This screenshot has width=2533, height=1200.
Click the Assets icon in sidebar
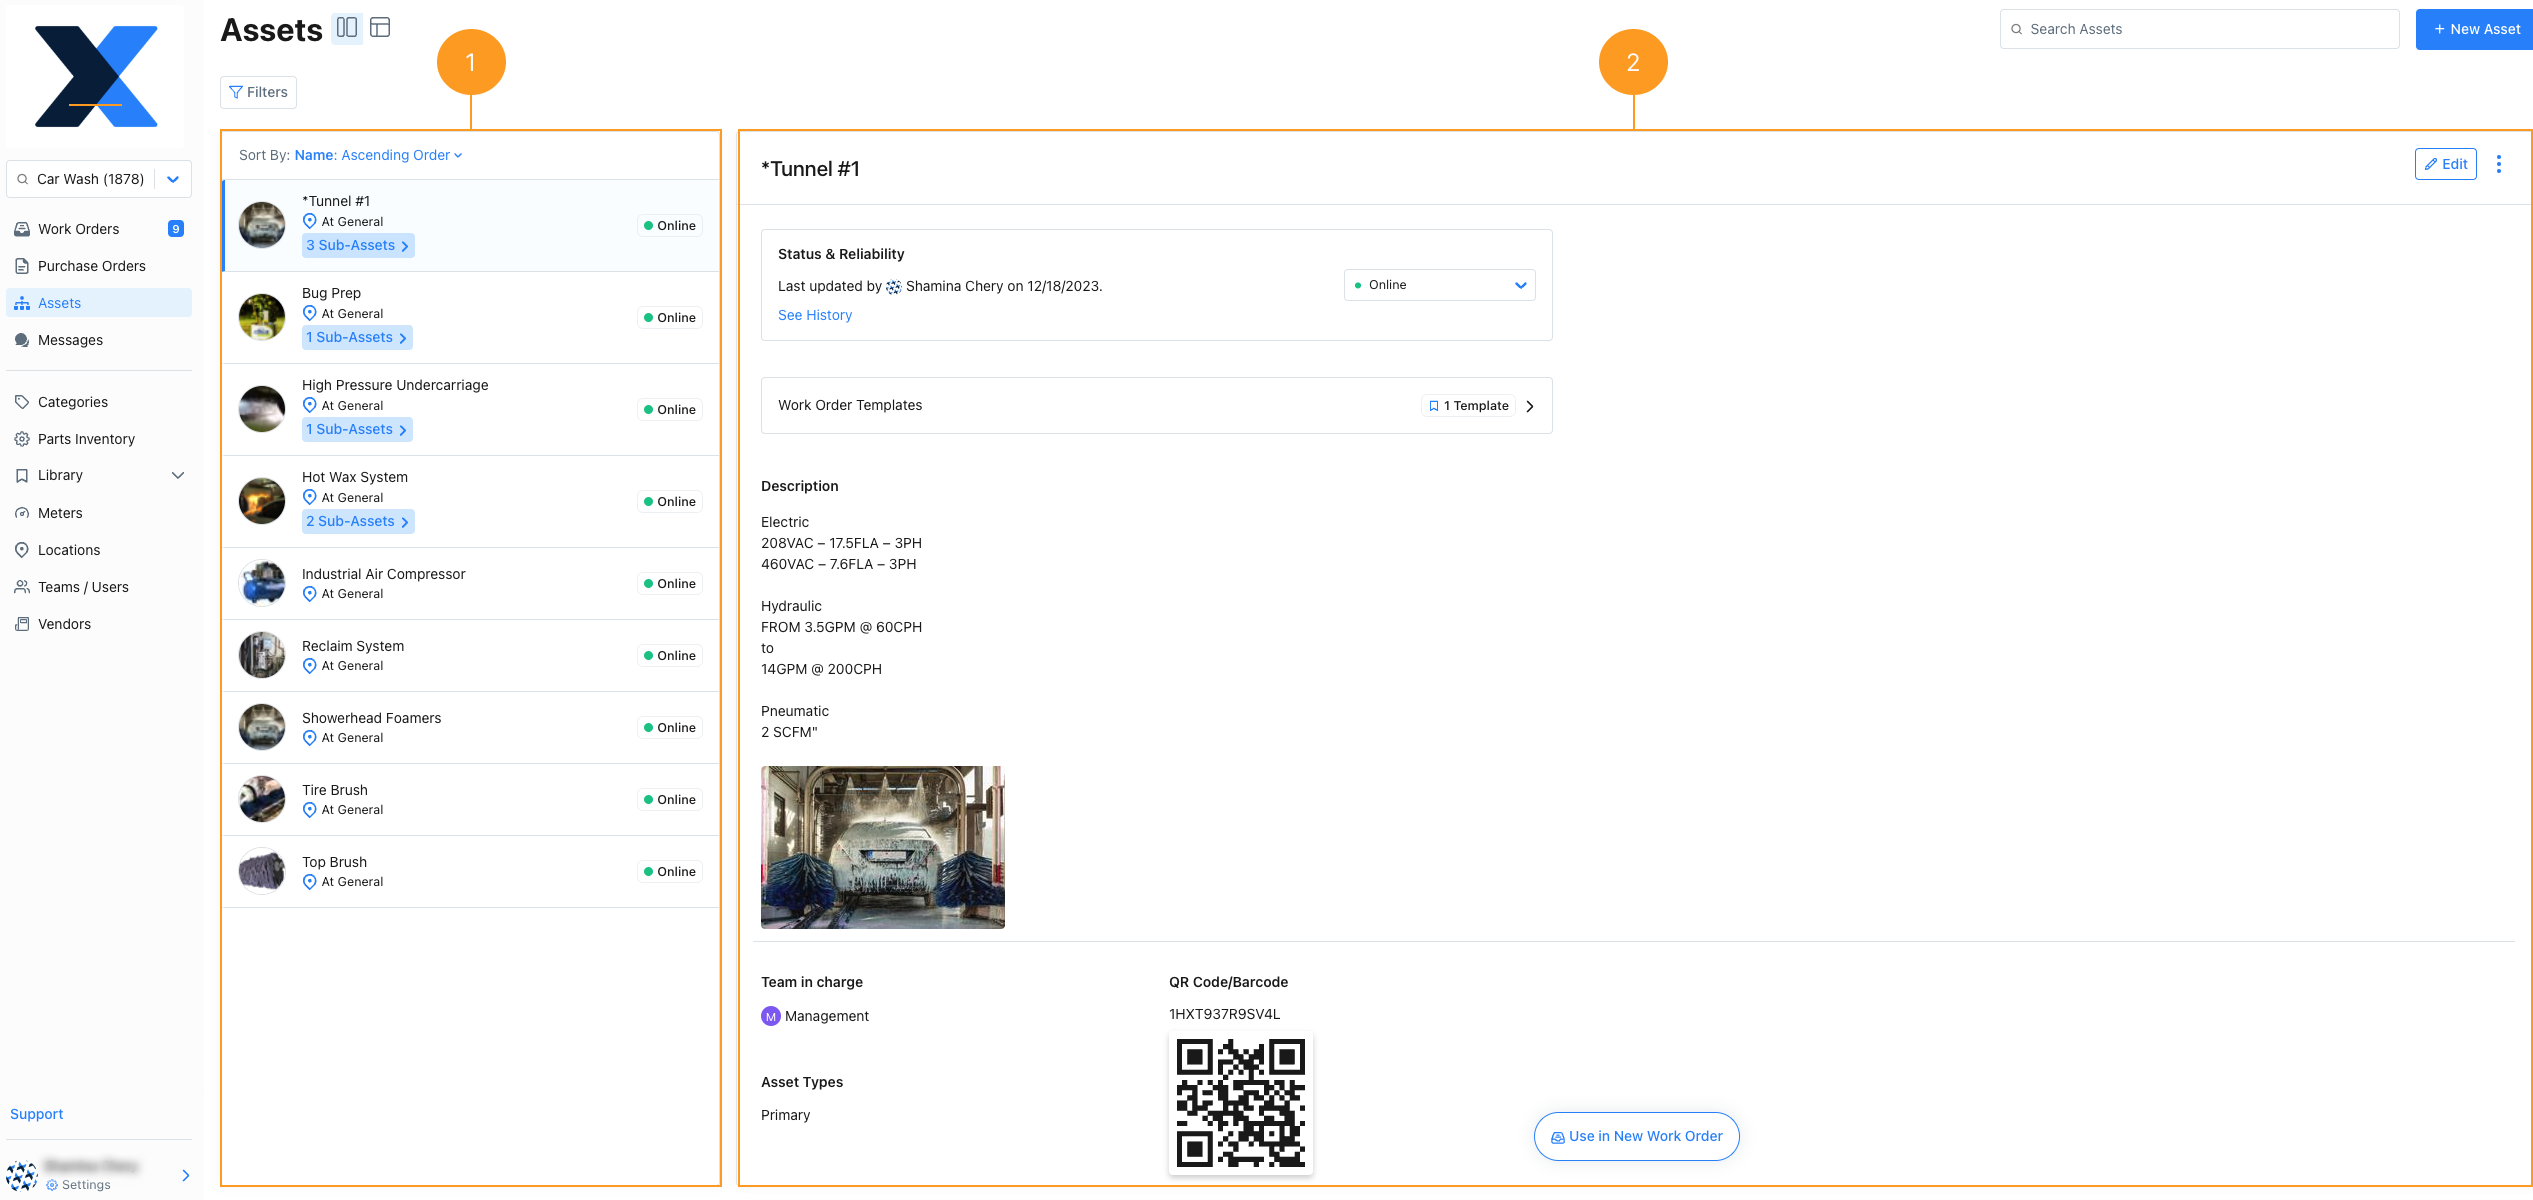click(x=23, y=302)
